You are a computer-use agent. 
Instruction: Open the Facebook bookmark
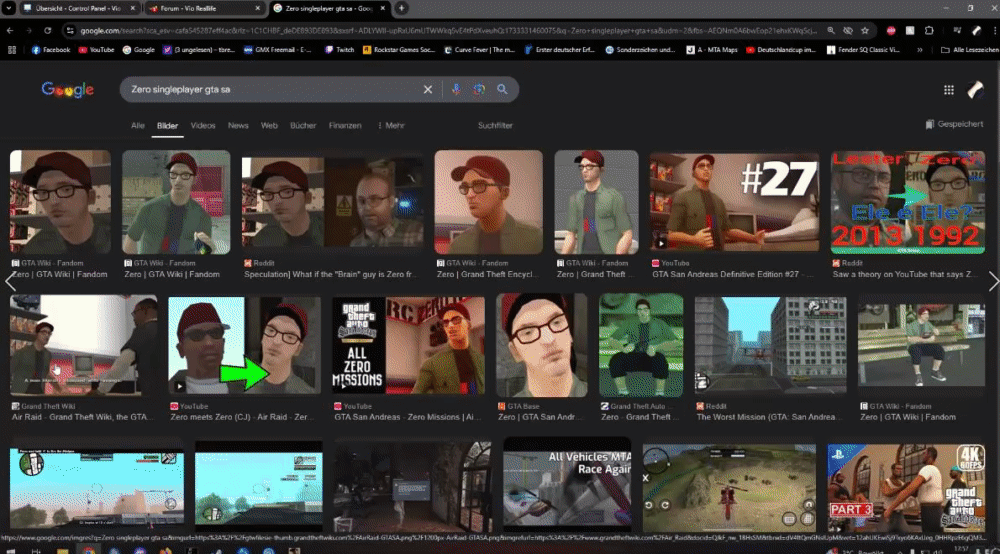click(51, 50)
